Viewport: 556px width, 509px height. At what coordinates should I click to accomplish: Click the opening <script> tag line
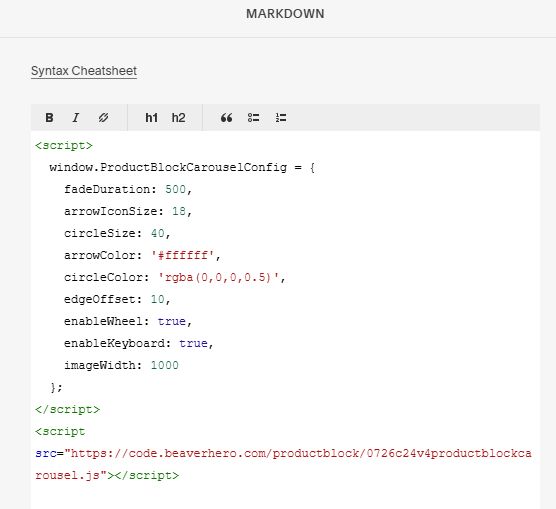[x=64, y=145]
